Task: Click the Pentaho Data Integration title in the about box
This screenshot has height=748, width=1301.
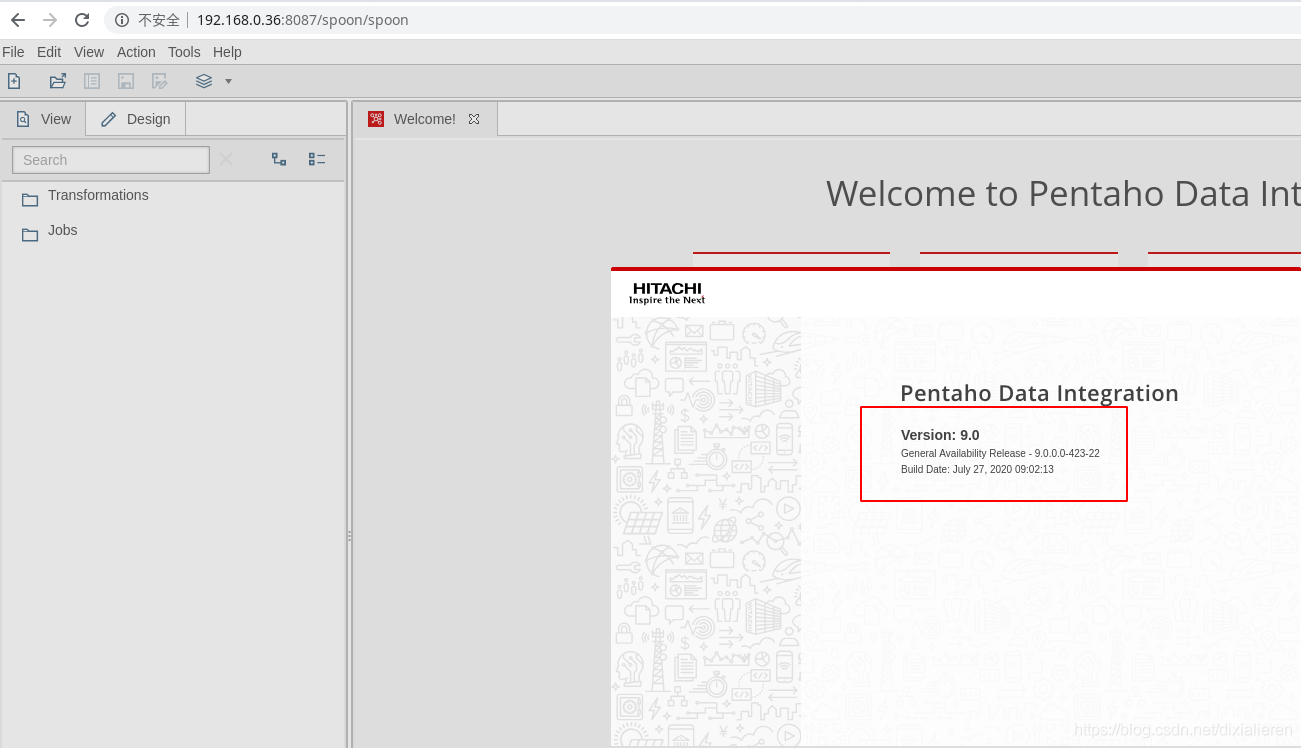Action: [x=1039, y=393]
